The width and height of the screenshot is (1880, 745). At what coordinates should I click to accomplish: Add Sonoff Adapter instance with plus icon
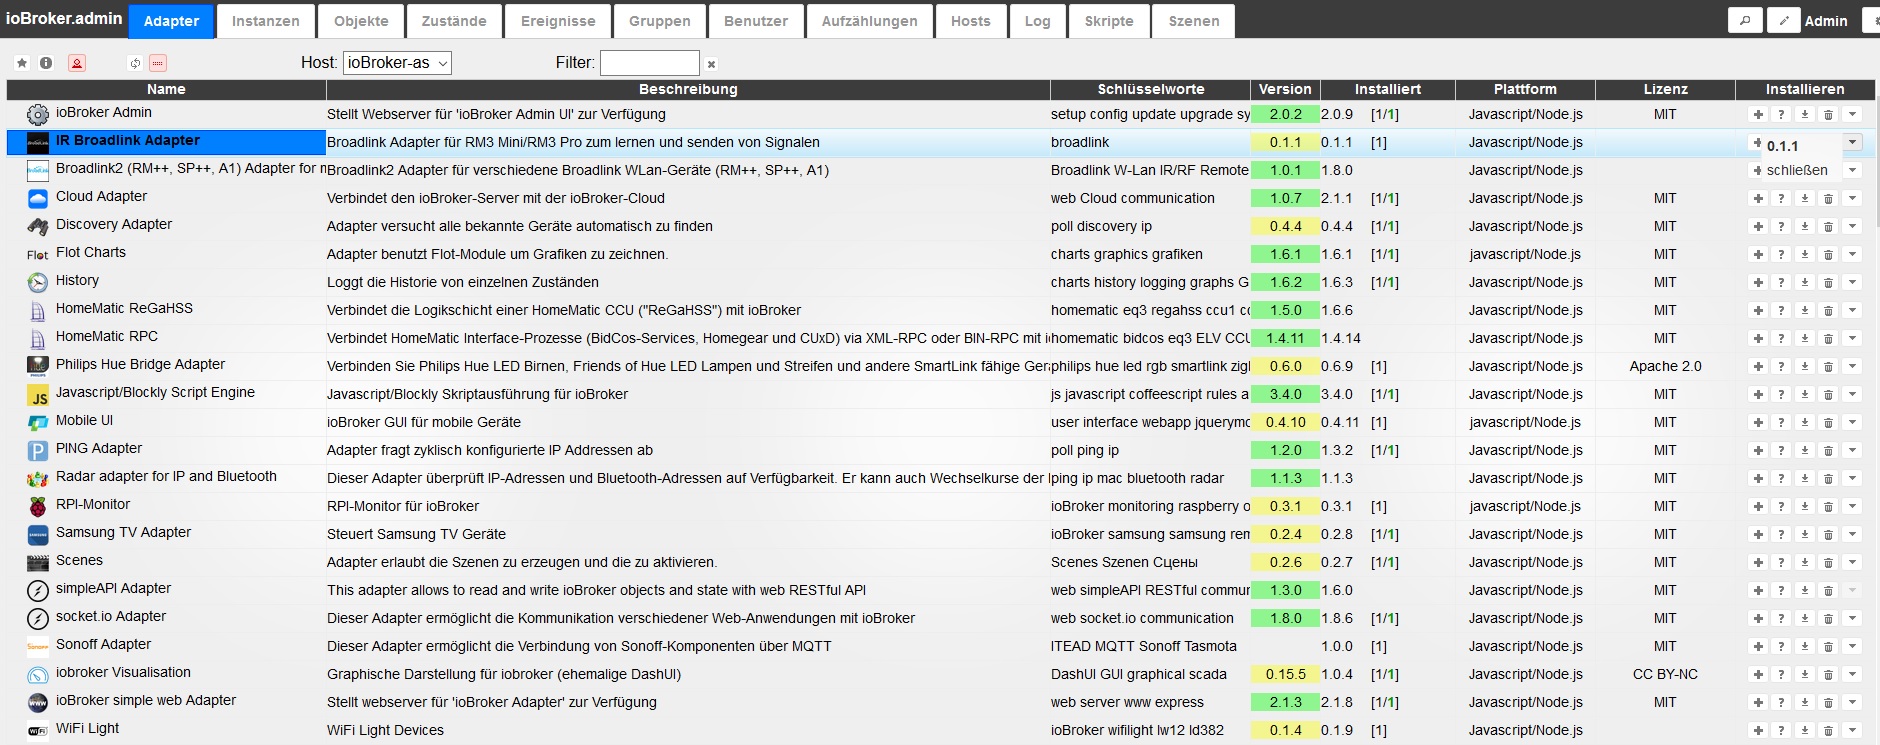click(x=1758, y=647)
